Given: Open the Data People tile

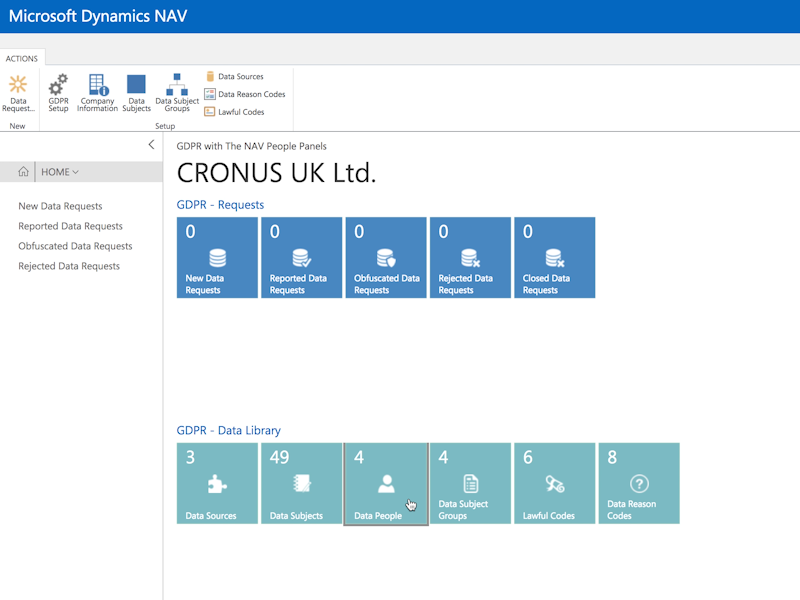Looking at the screenshot, I should [x=386, y=483].
